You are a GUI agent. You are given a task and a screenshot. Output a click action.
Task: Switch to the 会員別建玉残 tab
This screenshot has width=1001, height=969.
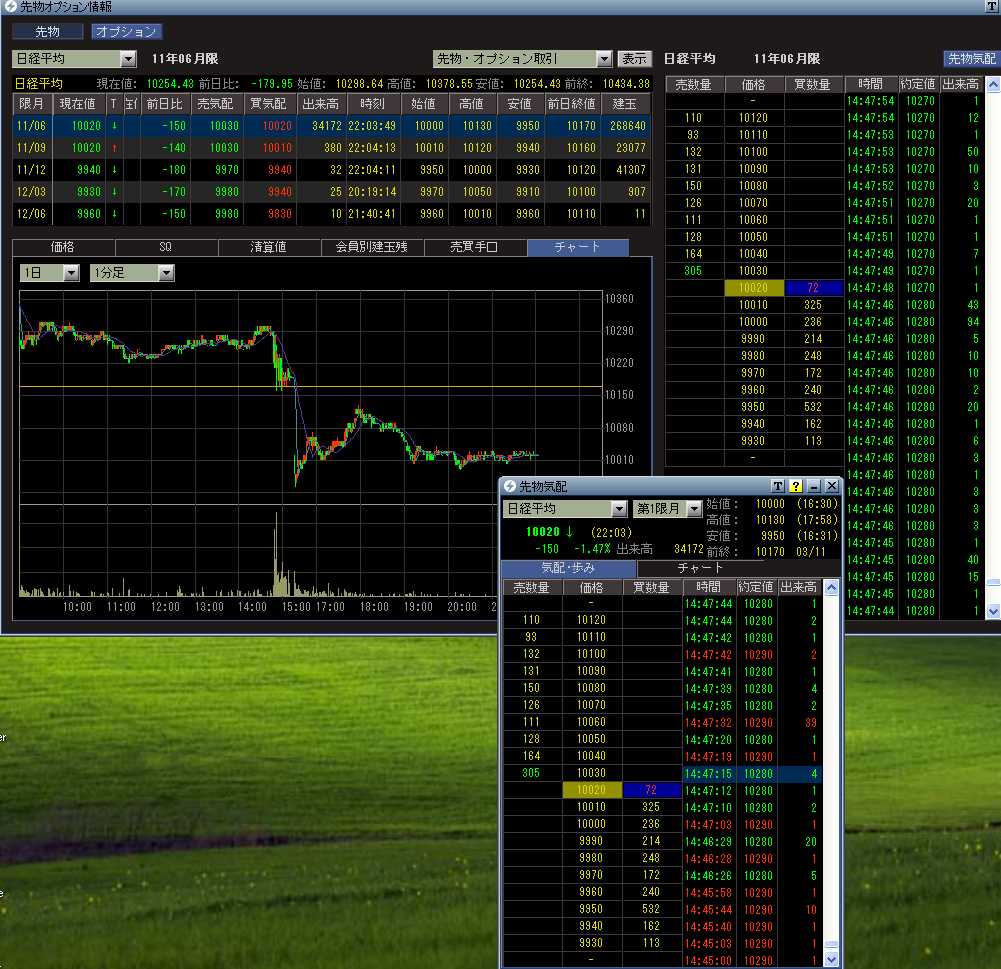[x=372, y=247]
